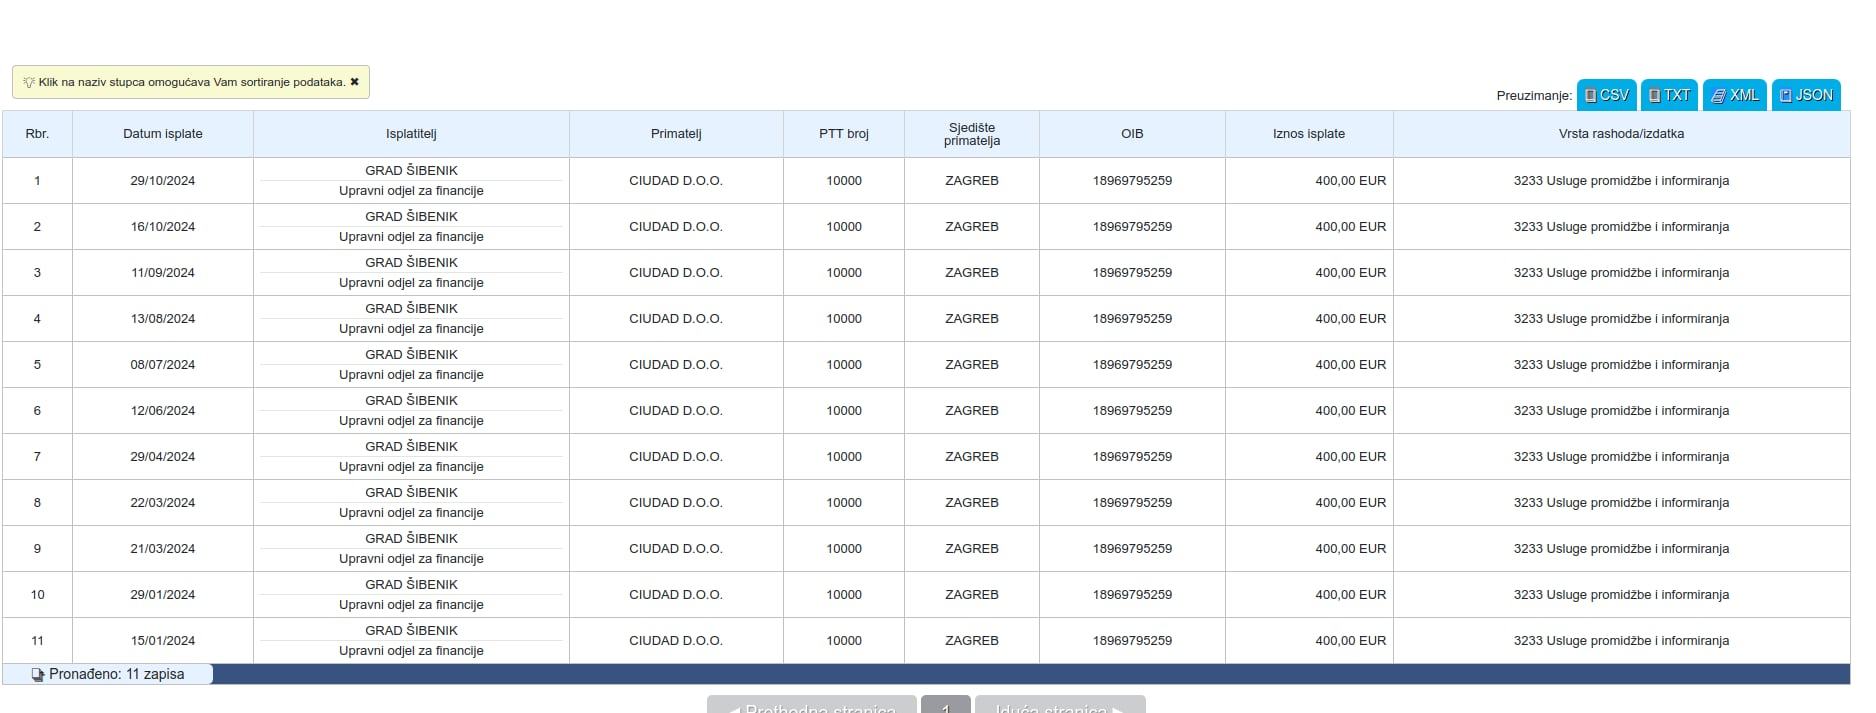Close the yellow sorting hint notice
This screenshot has height=713, width=1876.
click(x=354, y=82)
